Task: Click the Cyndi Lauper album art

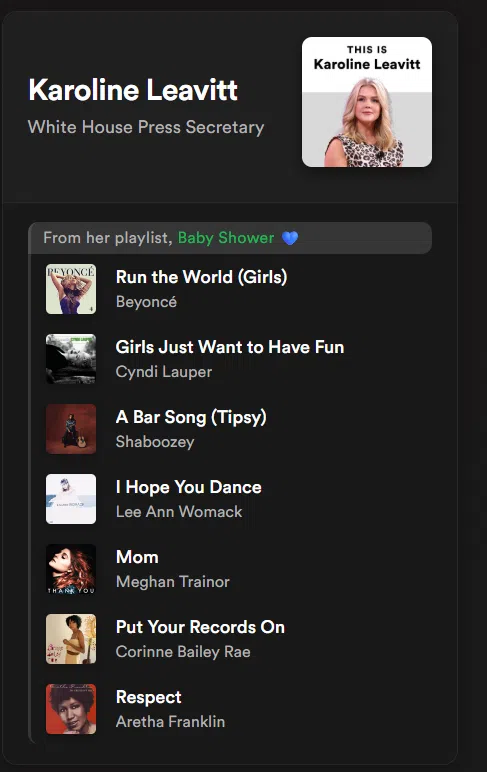Action: pos(71,359)
